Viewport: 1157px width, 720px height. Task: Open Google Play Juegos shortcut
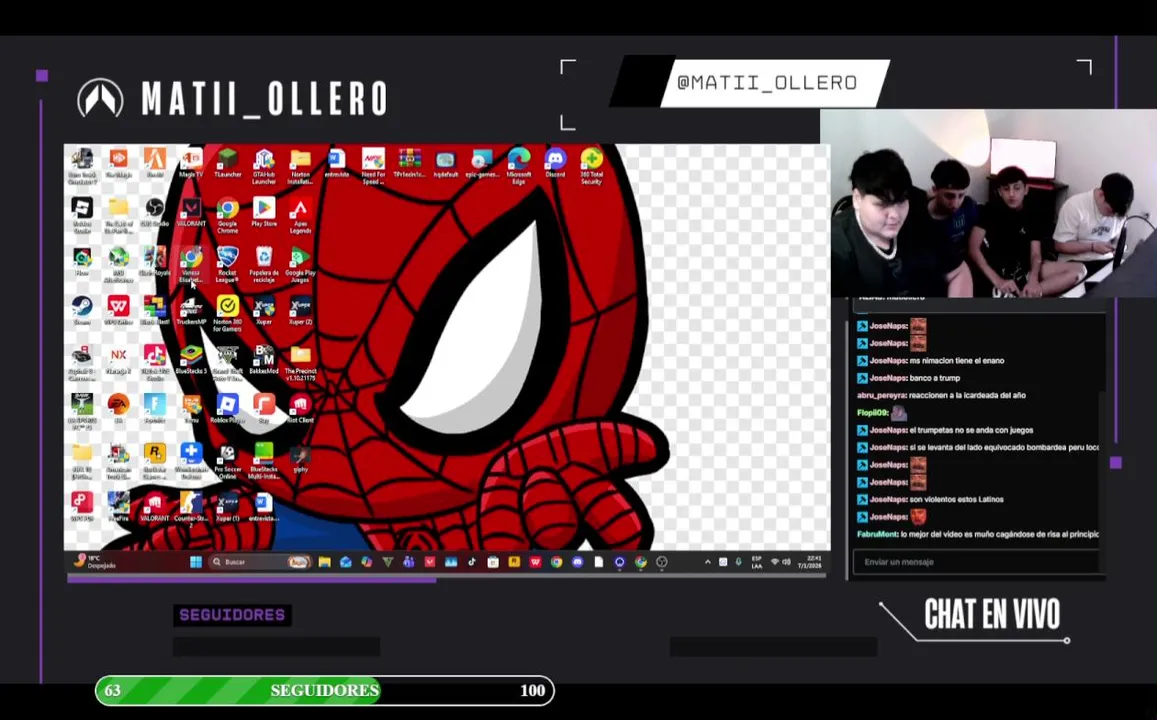pyautogui.click(x=300, y=264)
